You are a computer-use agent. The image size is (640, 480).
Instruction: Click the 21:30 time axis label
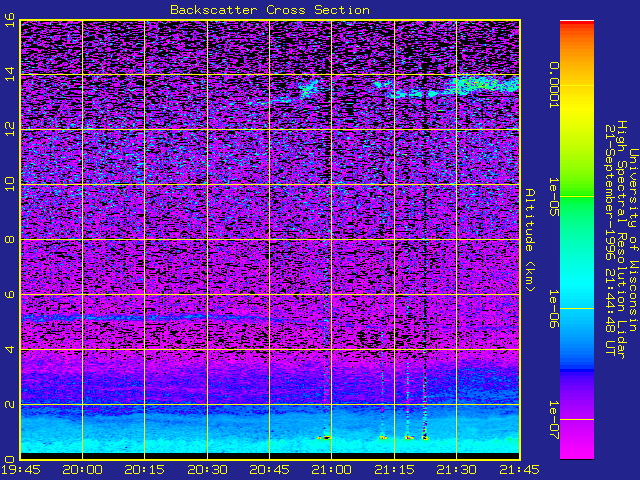pos(456,470)
